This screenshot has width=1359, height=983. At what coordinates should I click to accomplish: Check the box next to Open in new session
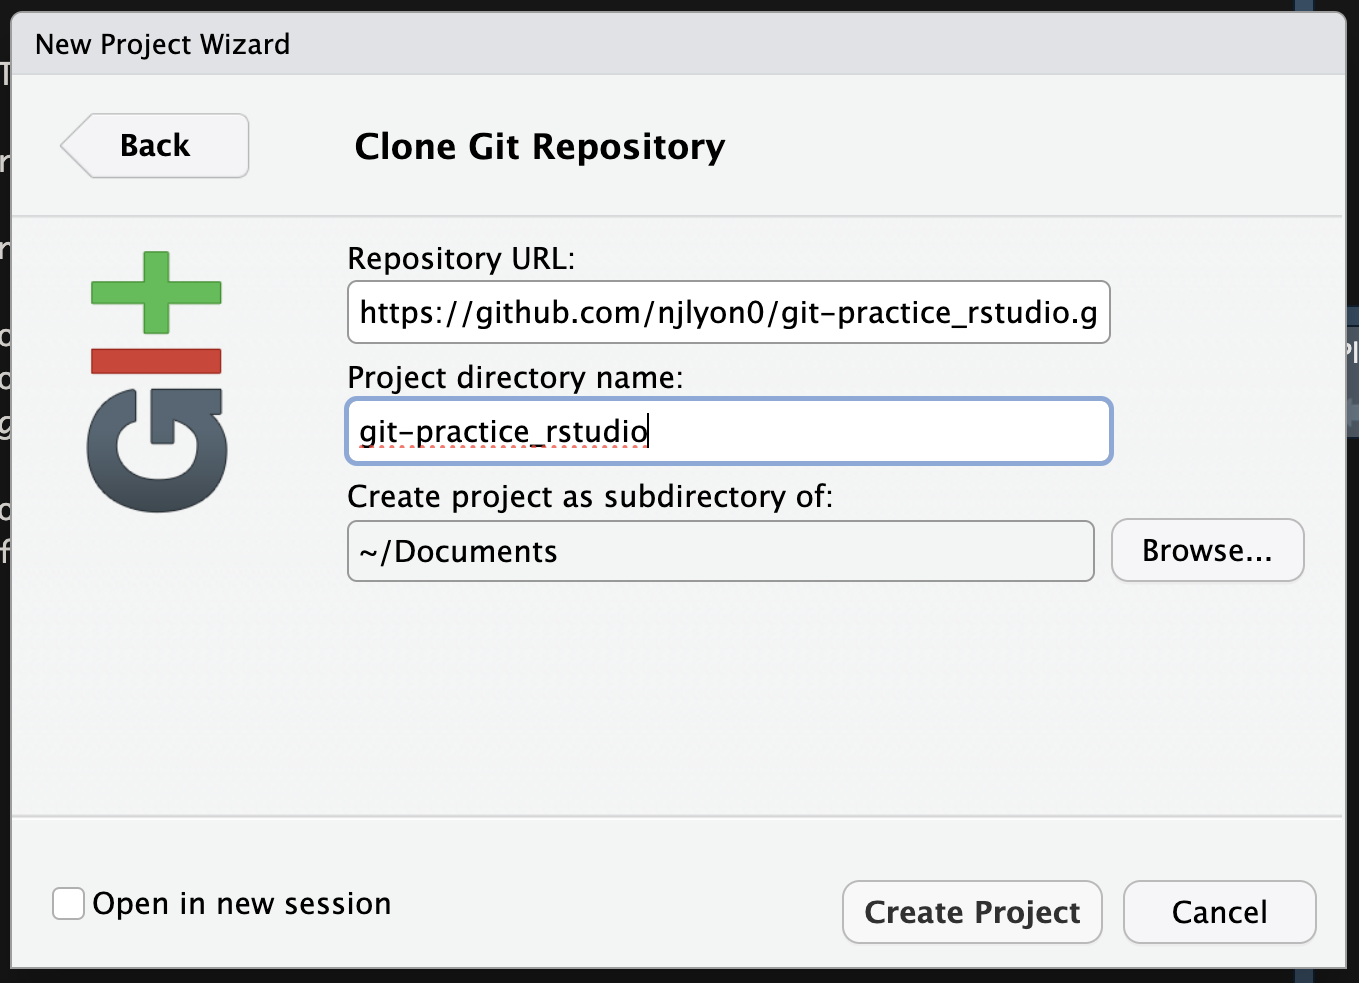(x=67, y=903)
